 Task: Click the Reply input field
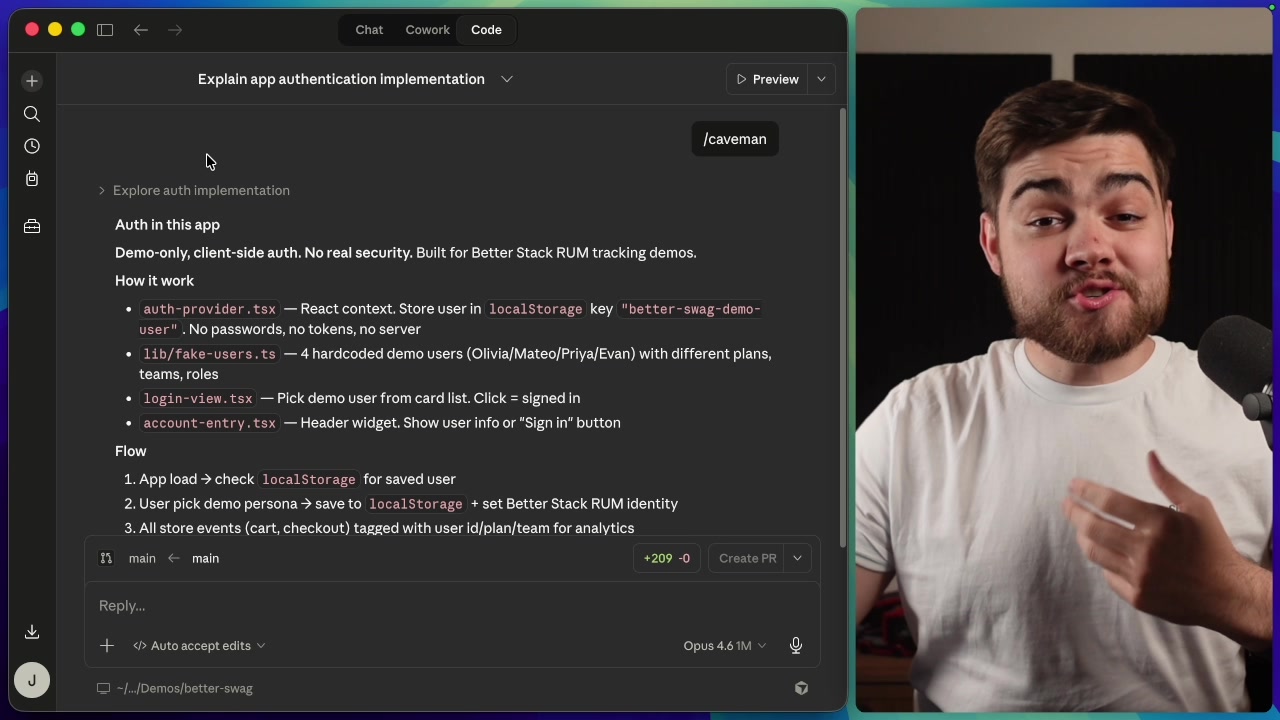pos(452,606)
